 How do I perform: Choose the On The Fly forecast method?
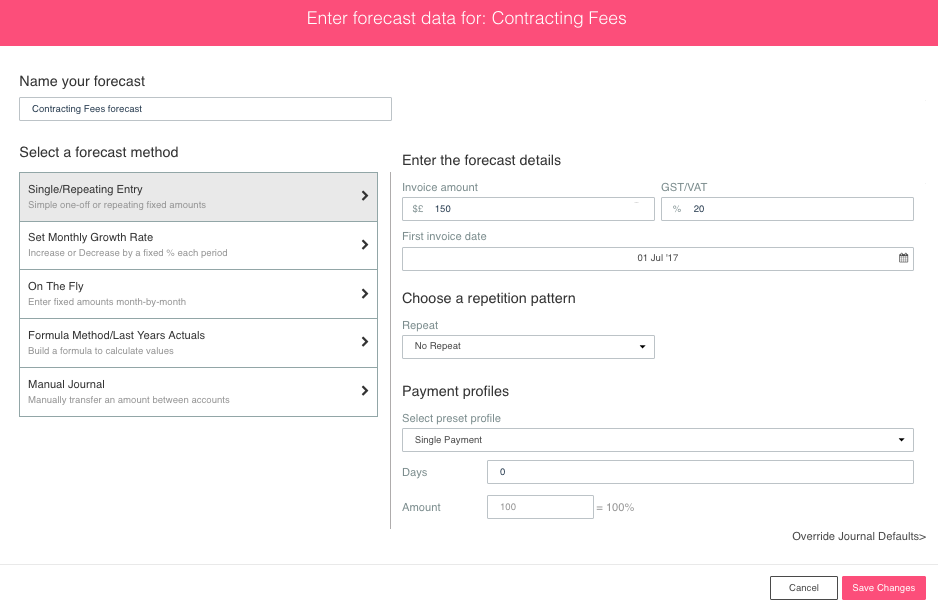(199, 294)
